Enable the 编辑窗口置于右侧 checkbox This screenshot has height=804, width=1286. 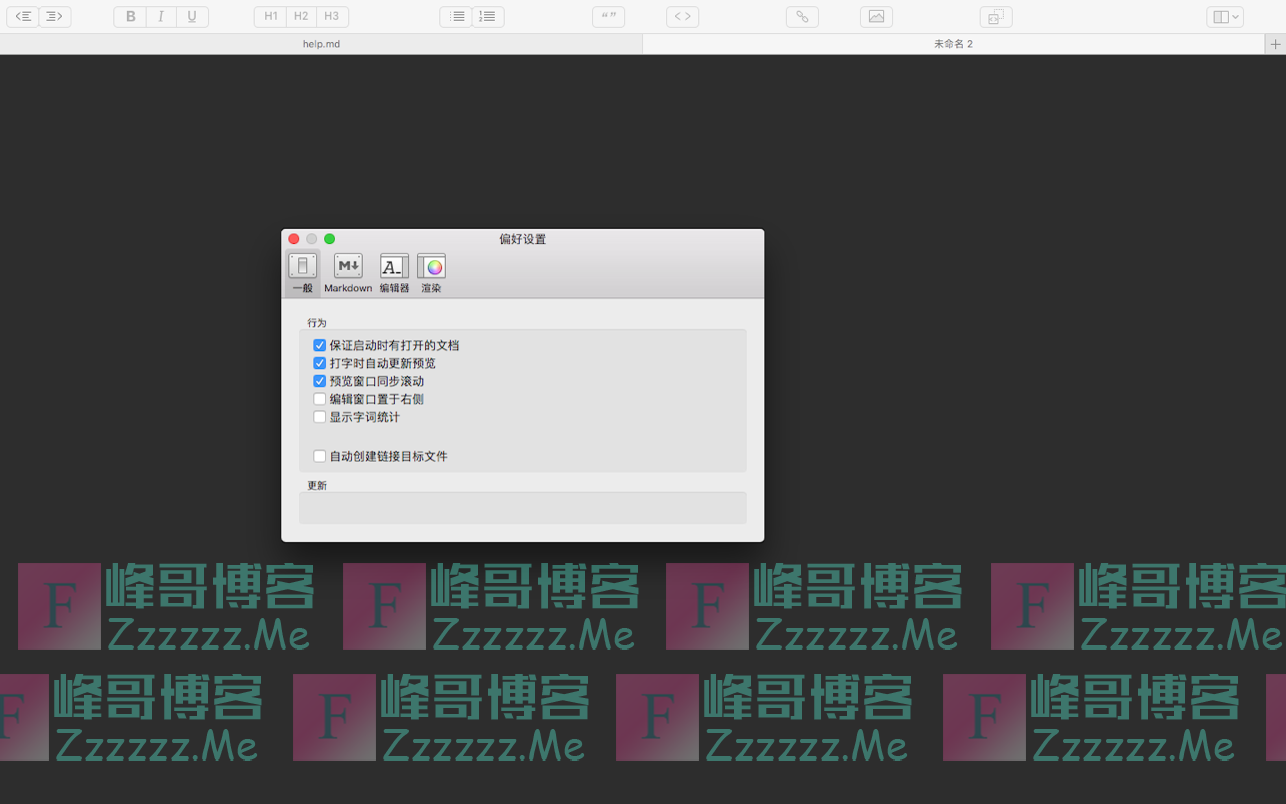(320, 399)
